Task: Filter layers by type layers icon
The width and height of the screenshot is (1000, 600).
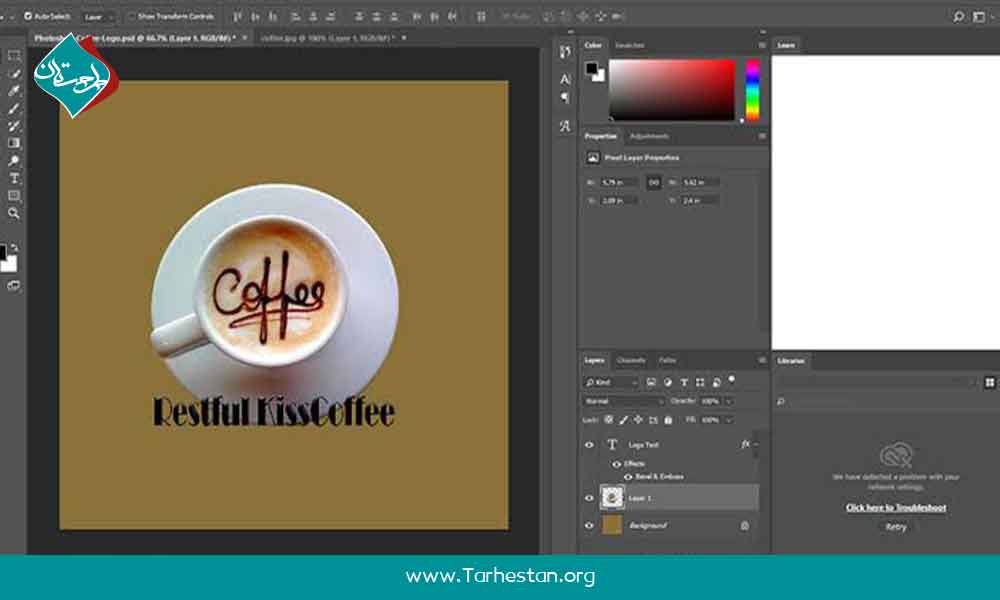Action: (684, 382)
